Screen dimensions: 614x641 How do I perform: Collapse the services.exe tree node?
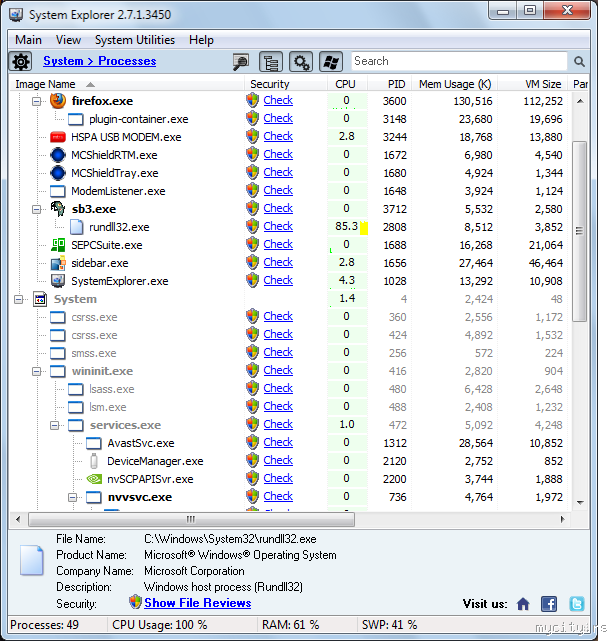pyautogui.click(x=54, y=425)
